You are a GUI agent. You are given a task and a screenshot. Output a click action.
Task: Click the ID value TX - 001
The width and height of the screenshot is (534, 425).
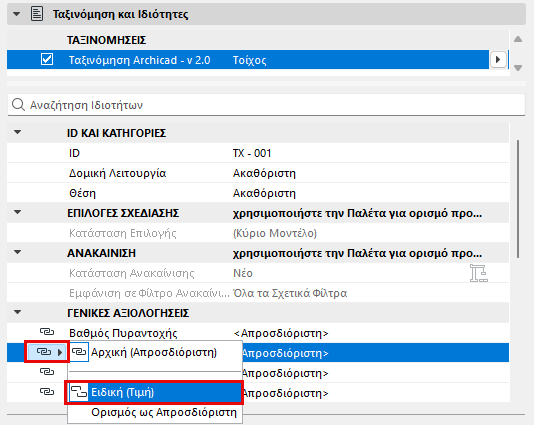tap(252, 153)
